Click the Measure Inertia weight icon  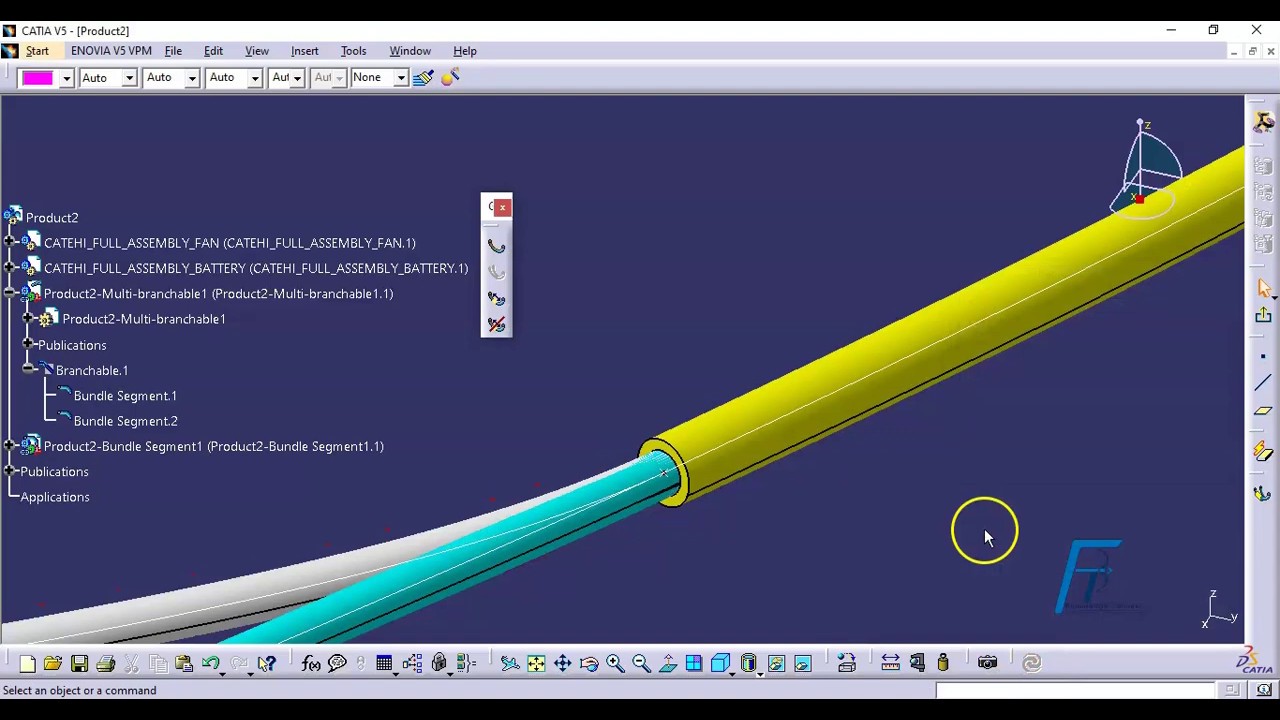click(x=943, y=663)
